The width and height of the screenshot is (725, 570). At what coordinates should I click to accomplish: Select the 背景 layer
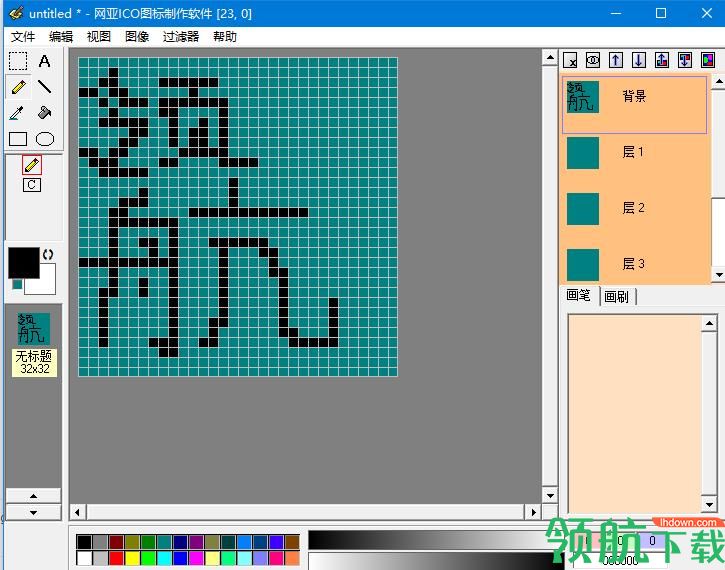point(634,105)
